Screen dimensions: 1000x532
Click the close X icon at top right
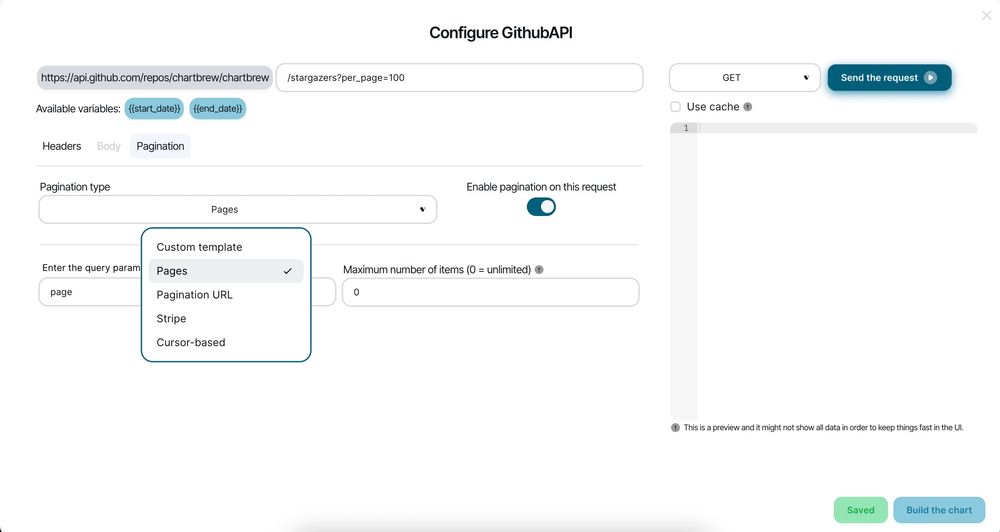(987, 15)
